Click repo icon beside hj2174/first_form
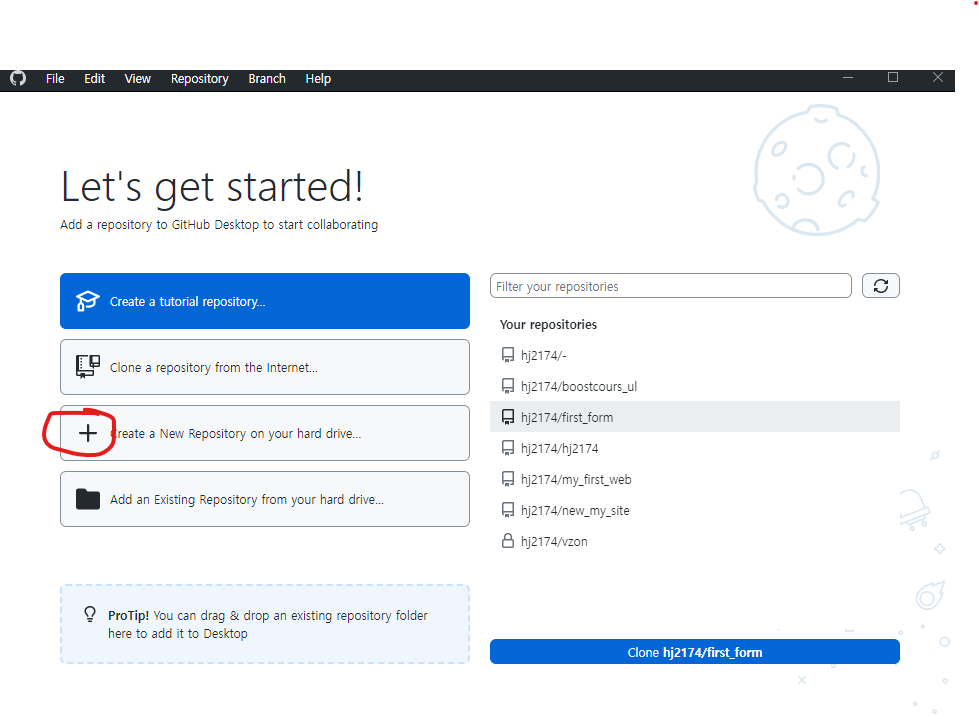979x719 pixels. pos(508,417)
